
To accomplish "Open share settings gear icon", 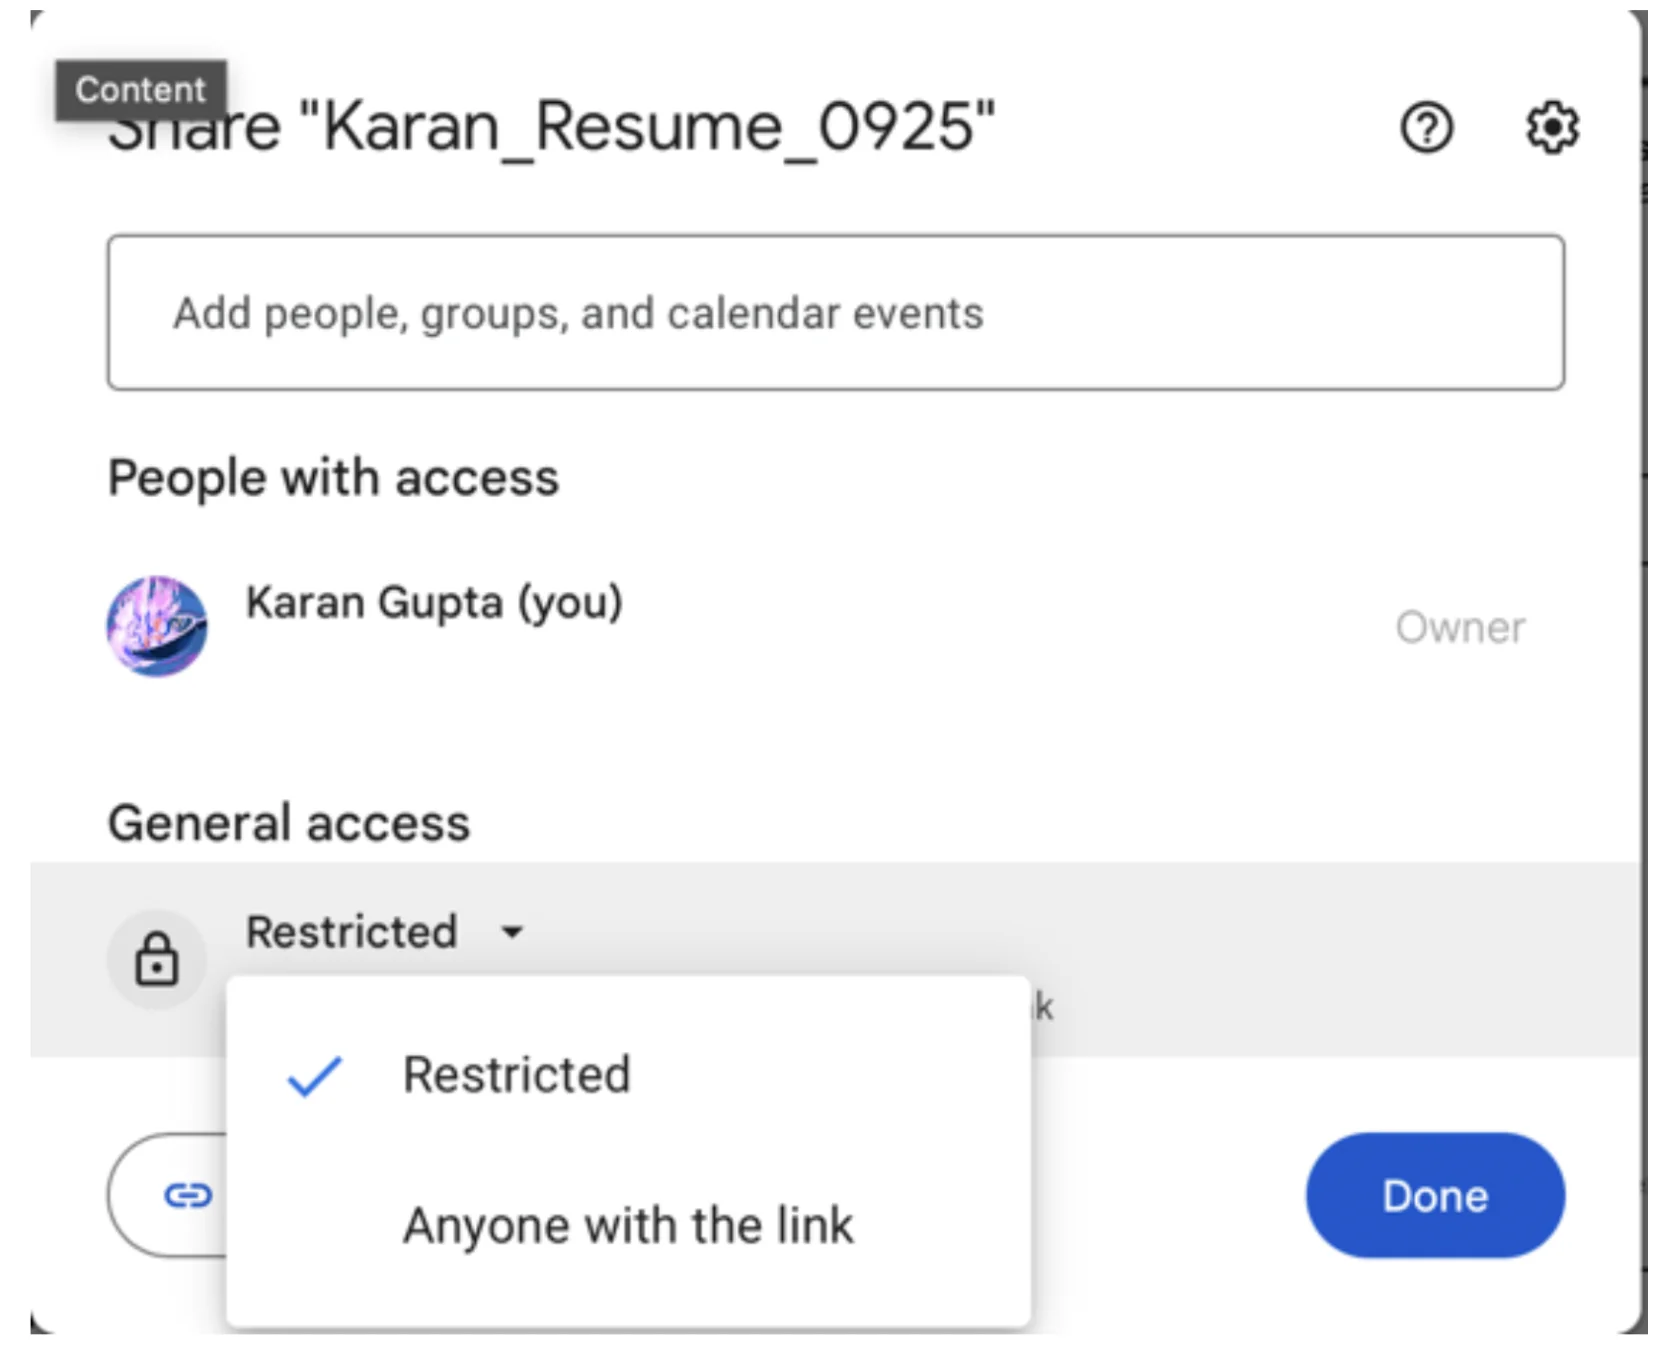I will point(1551,128).
